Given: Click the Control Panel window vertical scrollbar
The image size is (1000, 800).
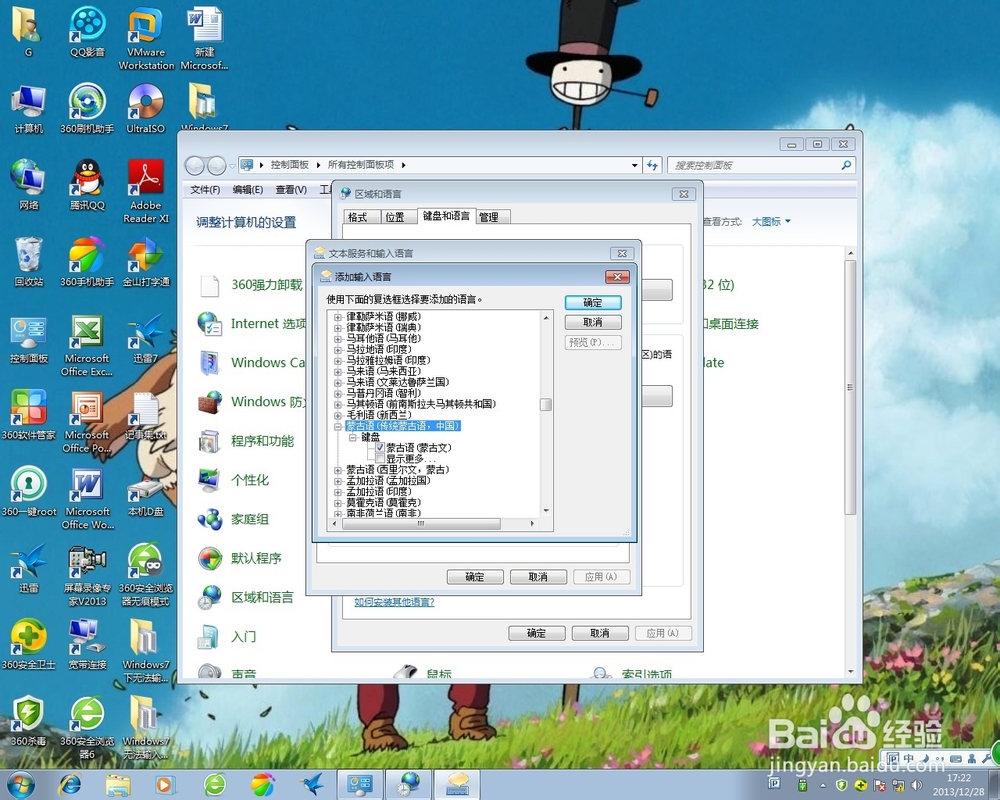Looking at the screenshot, I should click(x=850, y=387).
